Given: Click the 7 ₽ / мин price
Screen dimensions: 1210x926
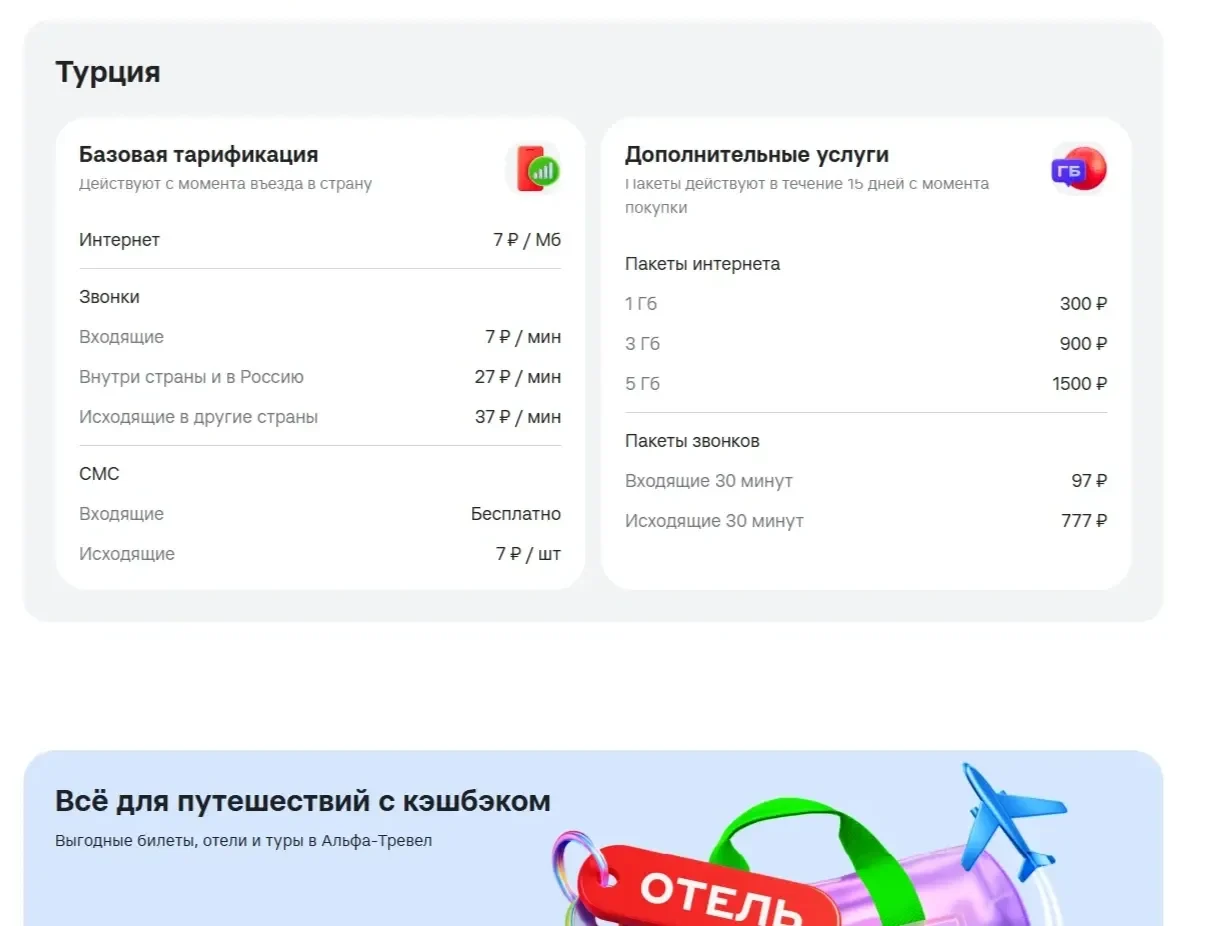Looking at the screenshot, I should [x=523, y=337].
